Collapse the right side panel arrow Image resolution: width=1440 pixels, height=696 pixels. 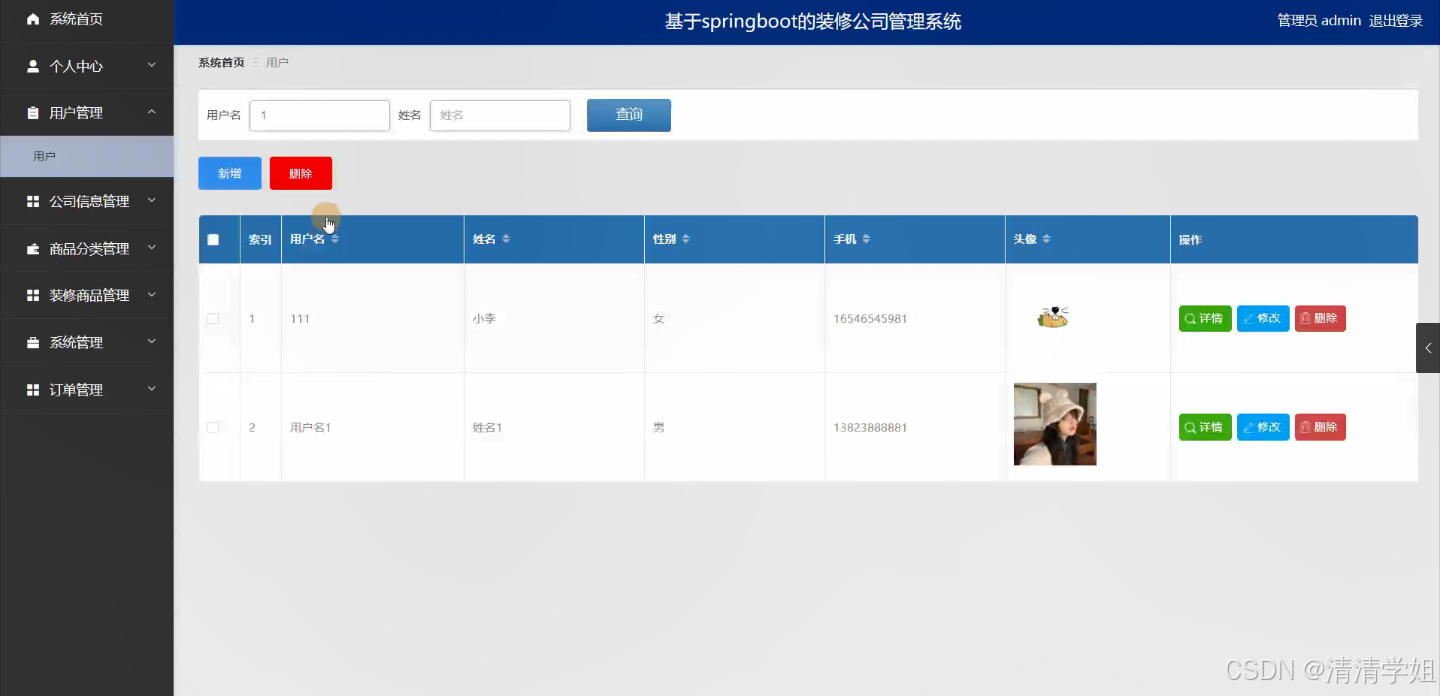[x=1428, y=348]
